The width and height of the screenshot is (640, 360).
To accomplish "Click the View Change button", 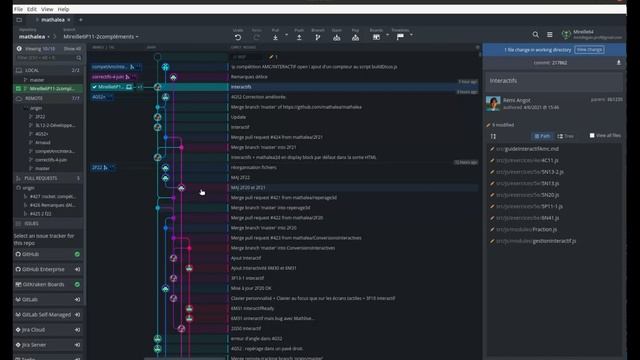I will [x=589, y=49].
